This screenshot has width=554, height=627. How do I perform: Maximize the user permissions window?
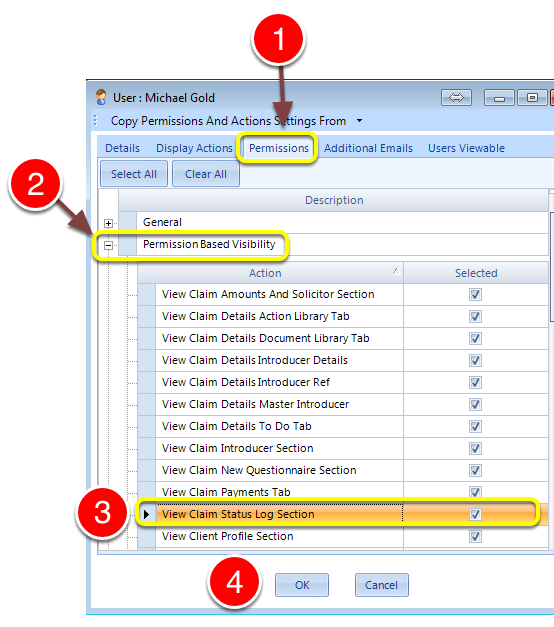[532, 98]
